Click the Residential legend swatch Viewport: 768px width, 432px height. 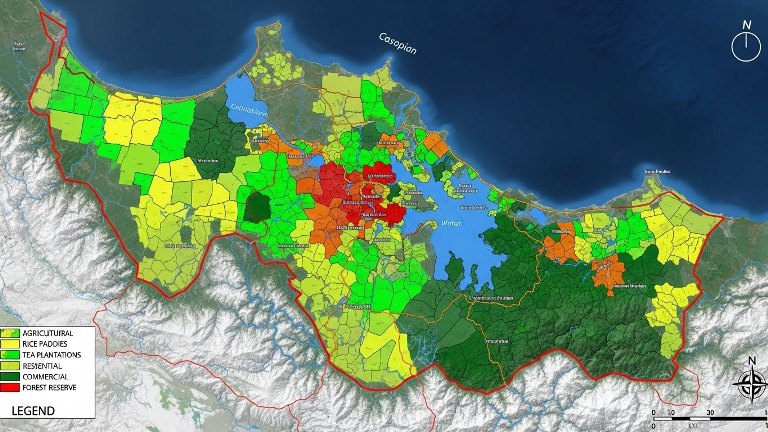pyautogui.click(x=11, y=367)
